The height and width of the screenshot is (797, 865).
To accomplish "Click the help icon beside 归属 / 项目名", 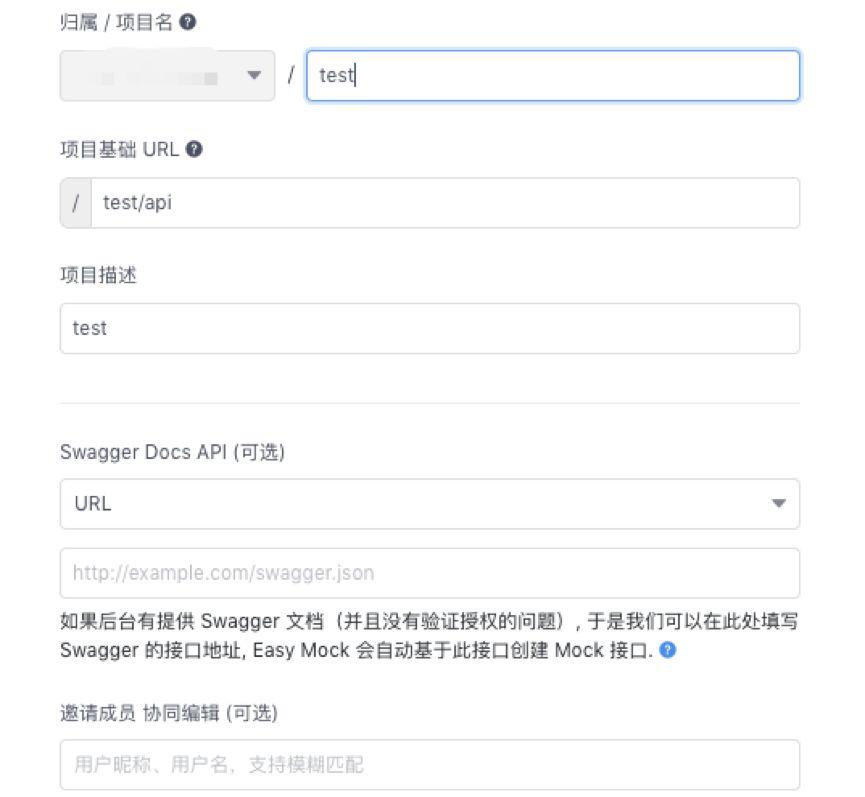I will click(x=187, y=23).
